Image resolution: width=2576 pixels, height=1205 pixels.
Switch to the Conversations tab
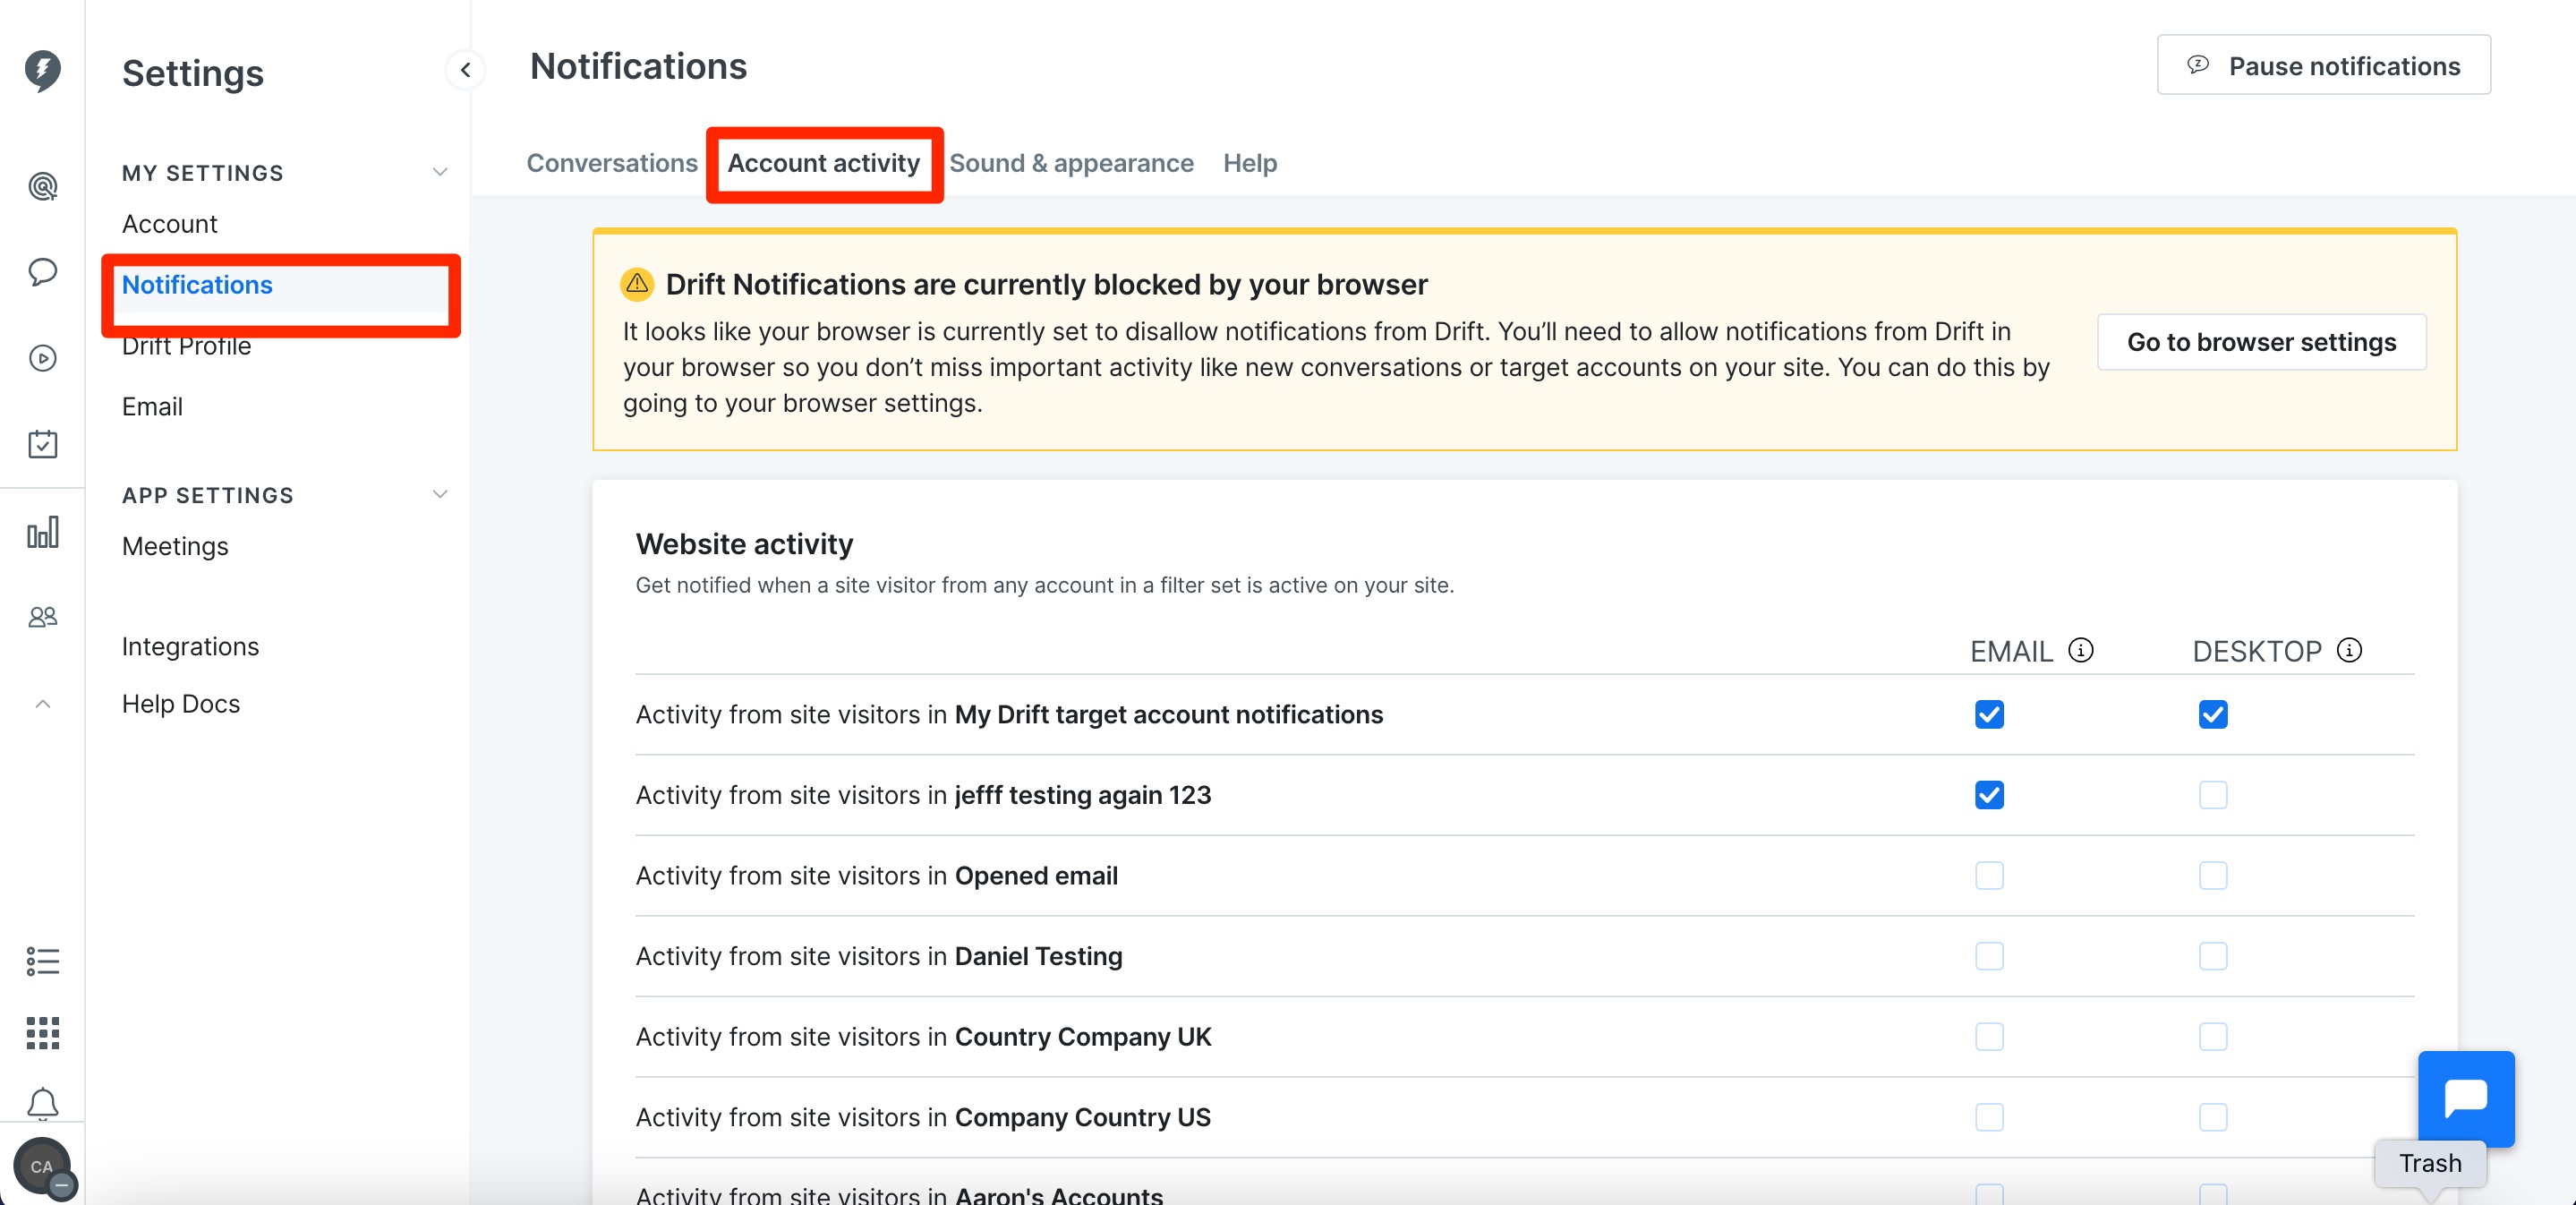(x=612, y=163)
